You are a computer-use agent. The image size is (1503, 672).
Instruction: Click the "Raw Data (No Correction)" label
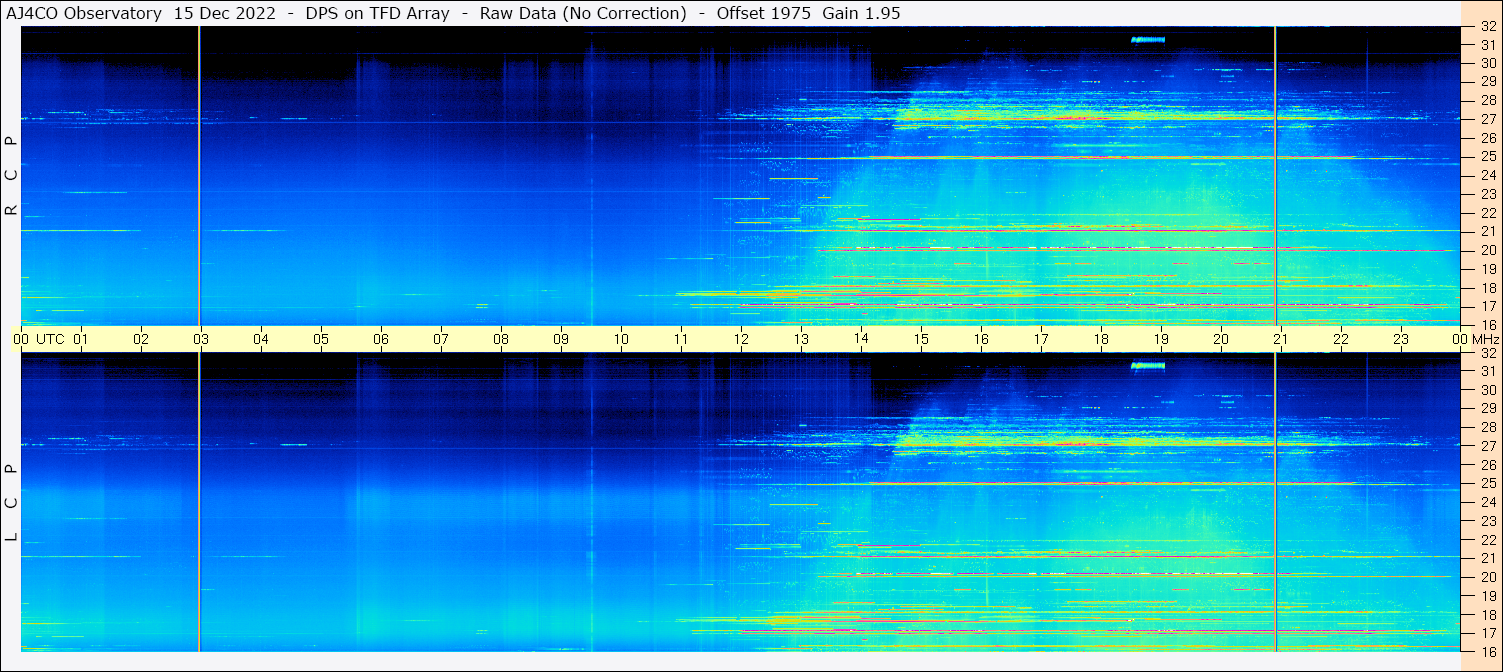click(x=583, y=13)
